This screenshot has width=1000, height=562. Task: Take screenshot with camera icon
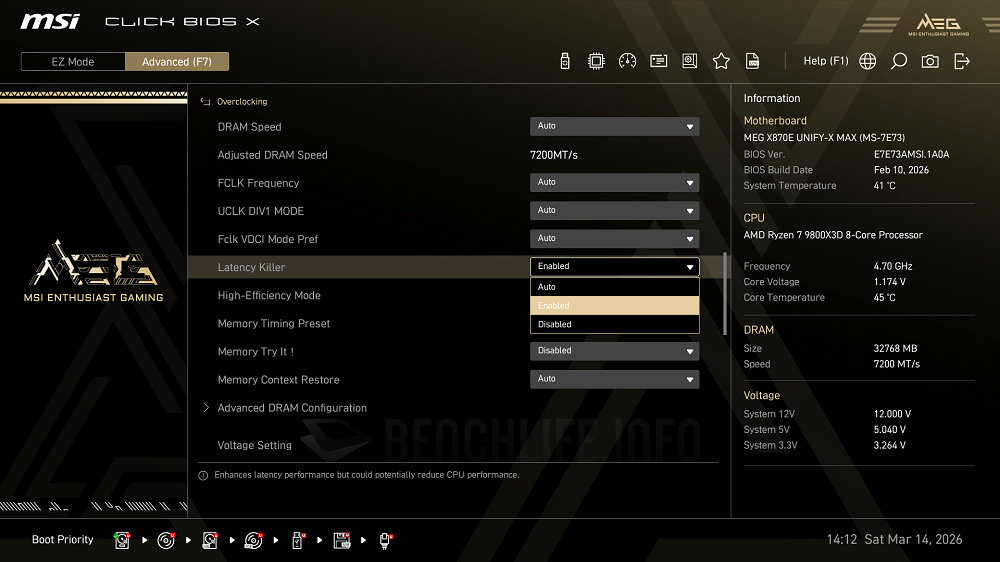(930, 61)
